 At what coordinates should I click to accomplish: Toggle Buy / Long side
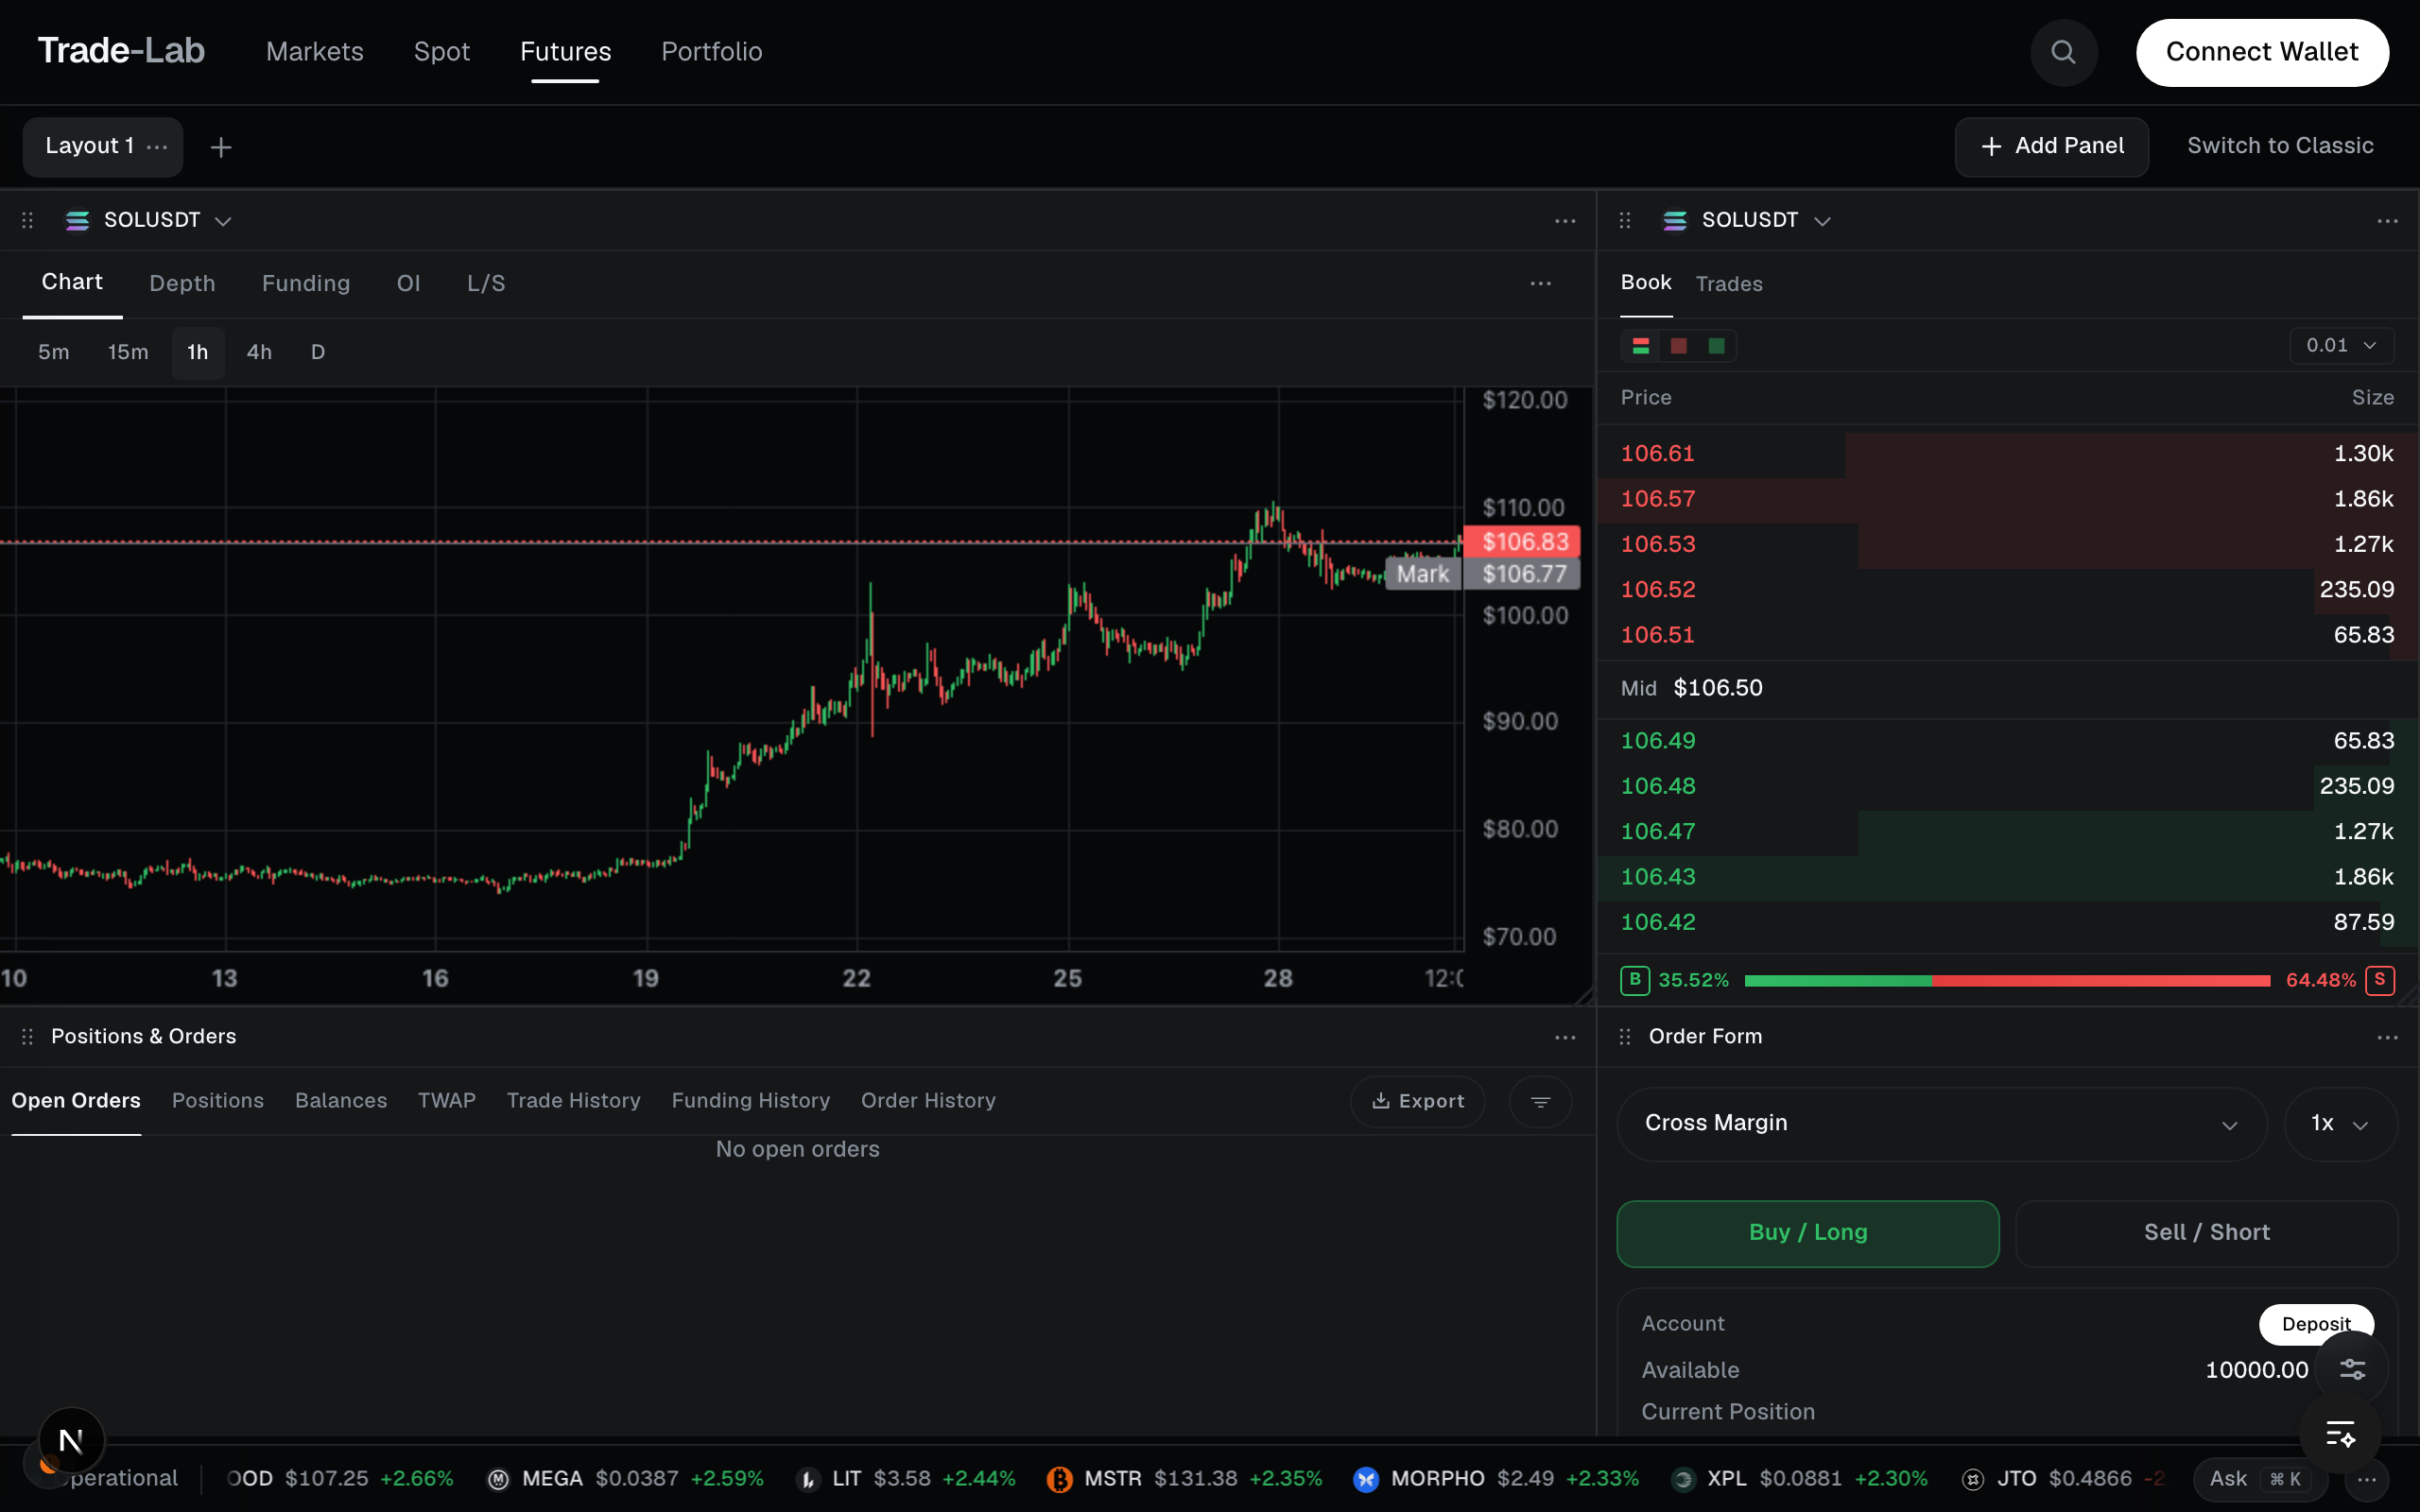(x=1808, y=1233)
